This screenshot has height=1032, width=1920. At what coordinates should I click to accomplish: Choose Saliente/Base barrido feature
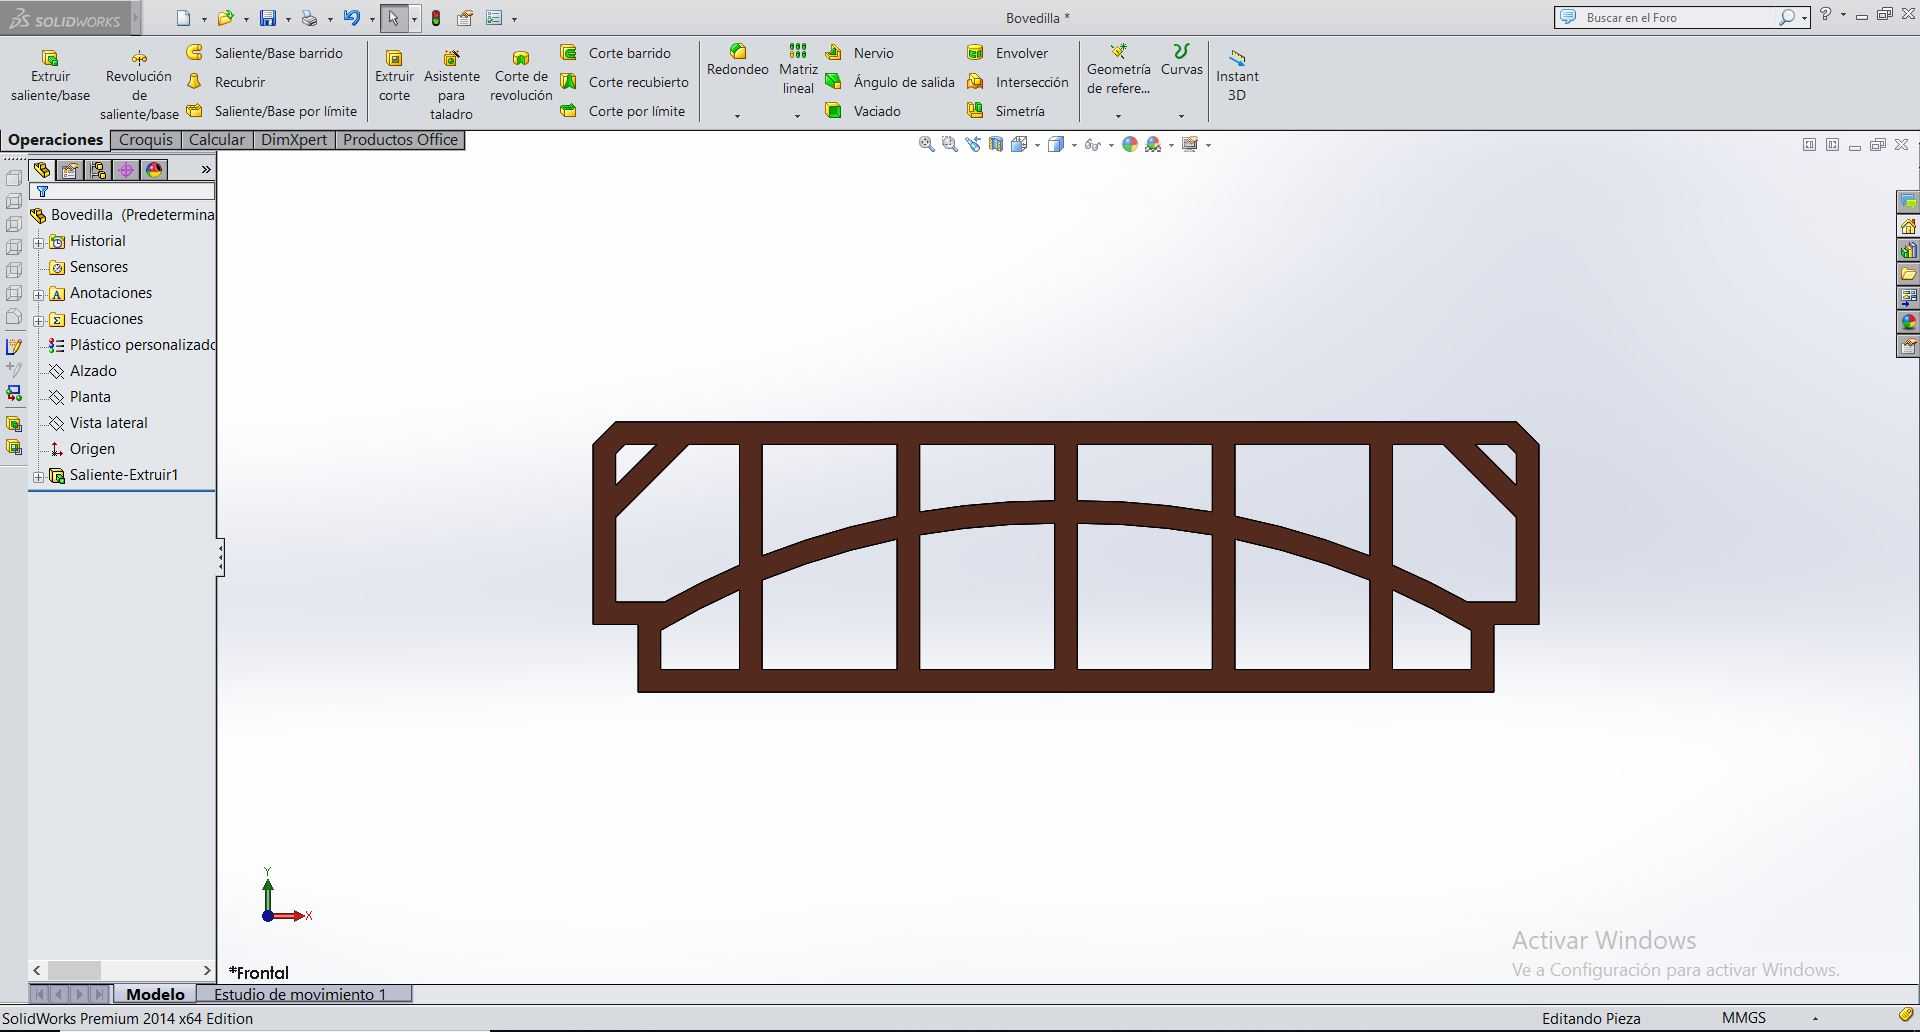pos(265,53)
